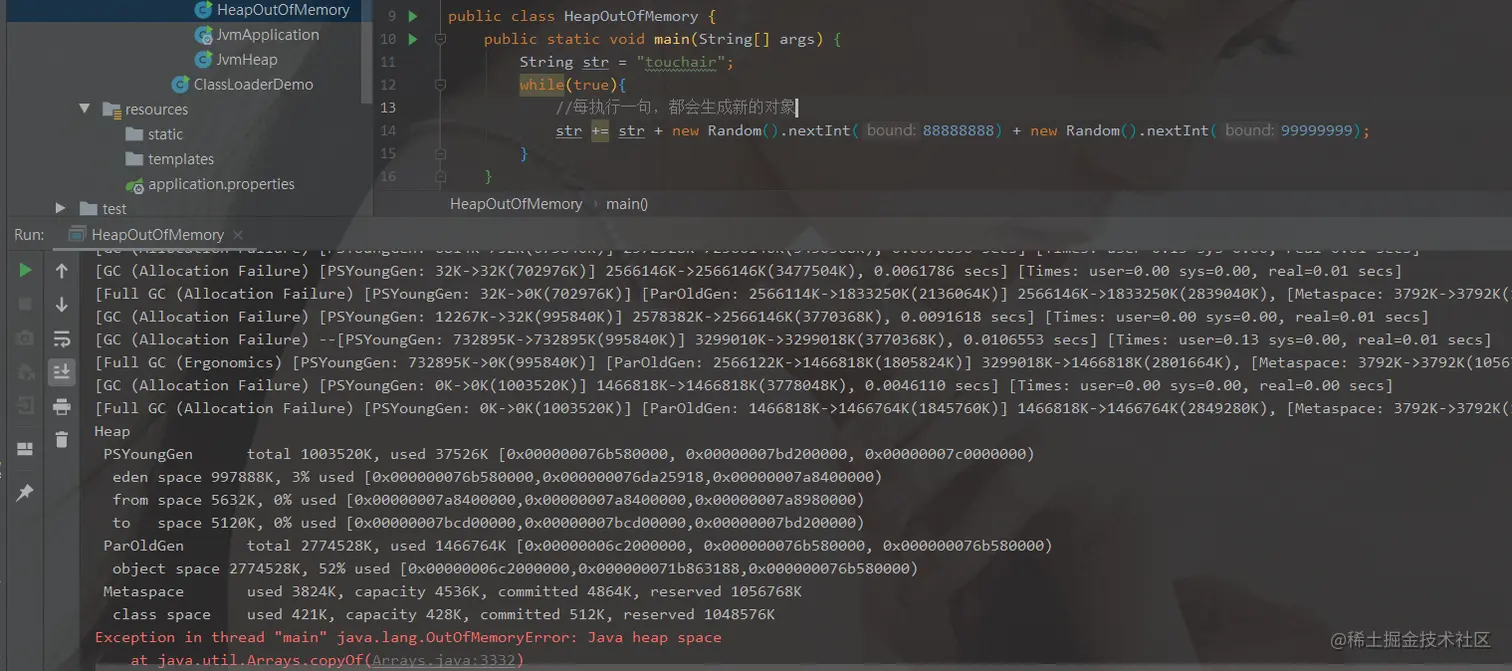Toggle Scroll to End in console
The width and height of the screenshot is (1512, 671).
pyautogui.click(x=62, y=372)
